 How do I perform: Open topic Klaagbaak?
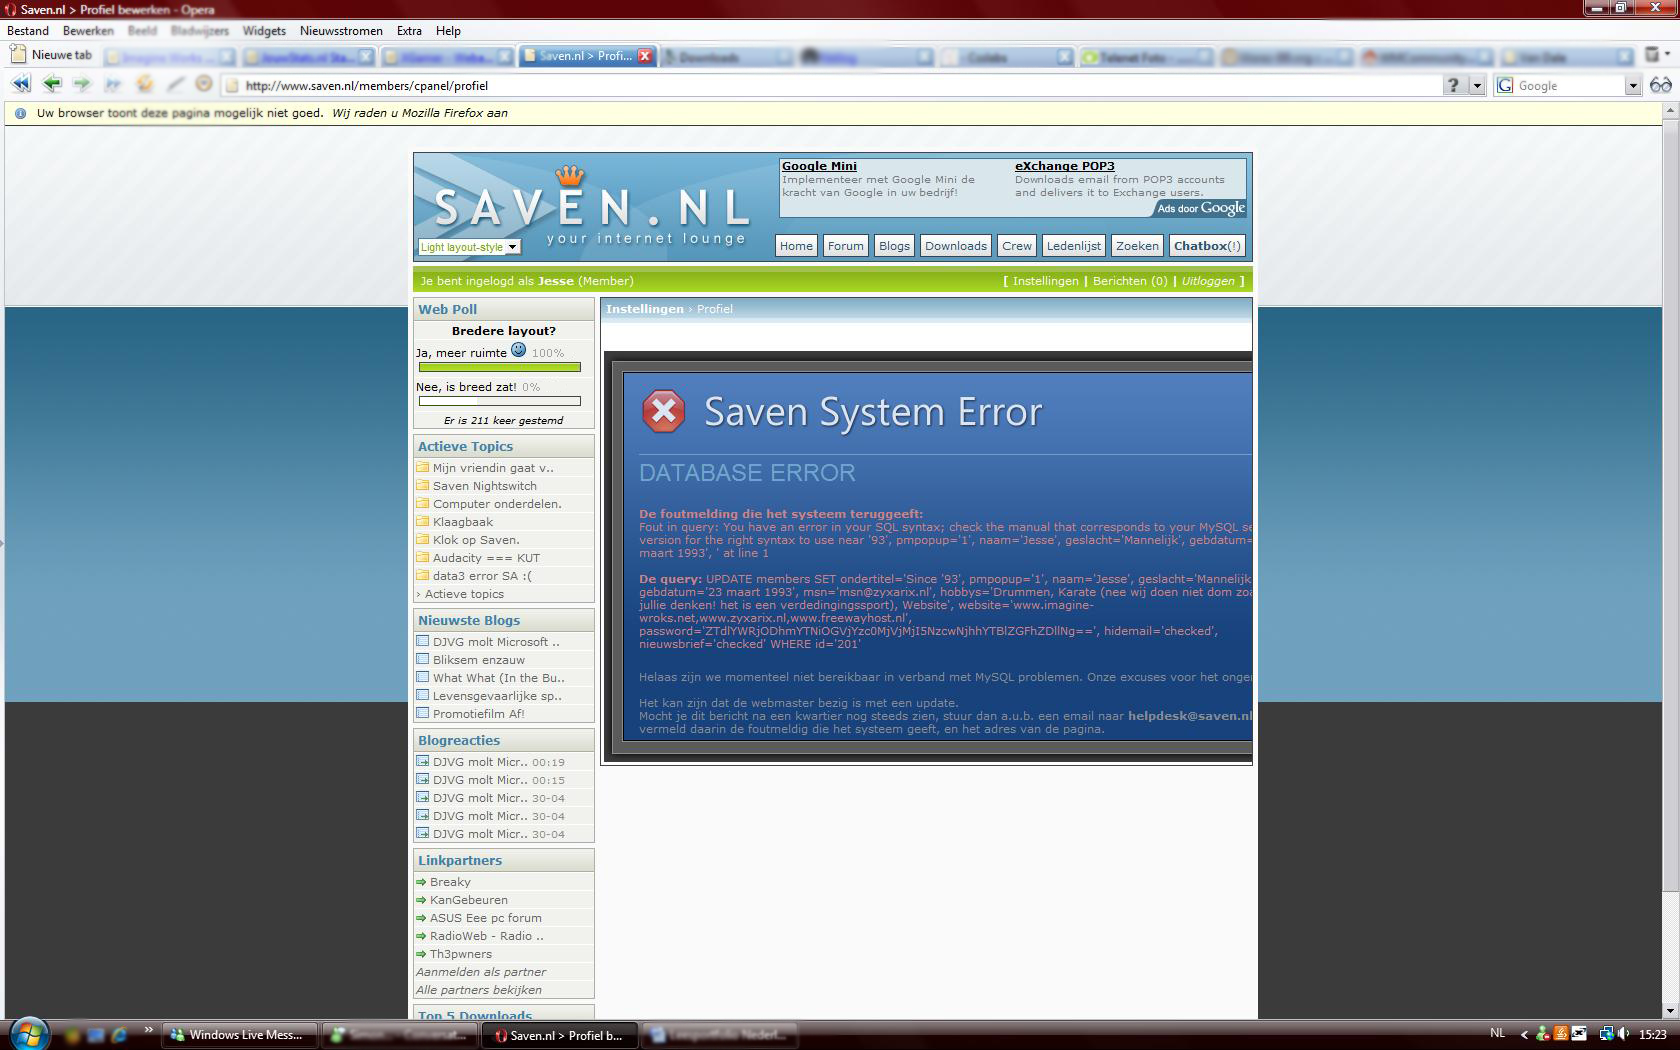pos(462,522)
